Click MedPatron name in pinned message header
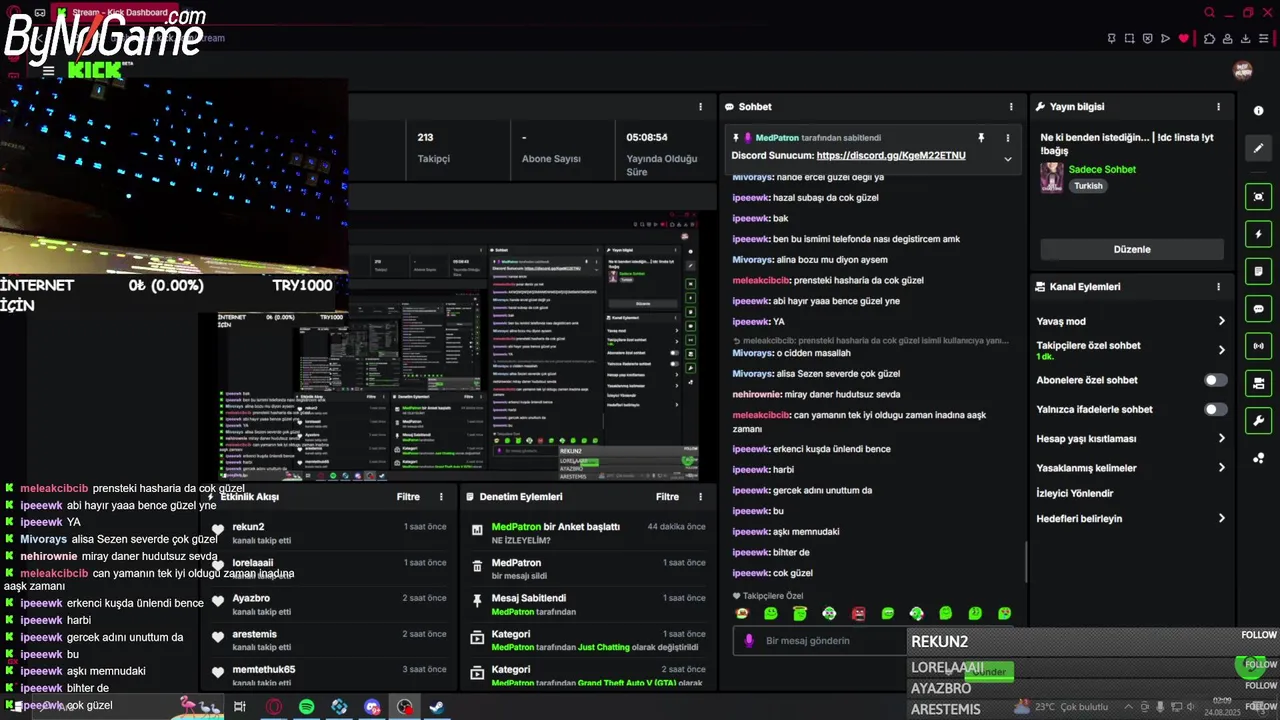 click(777, 138)
